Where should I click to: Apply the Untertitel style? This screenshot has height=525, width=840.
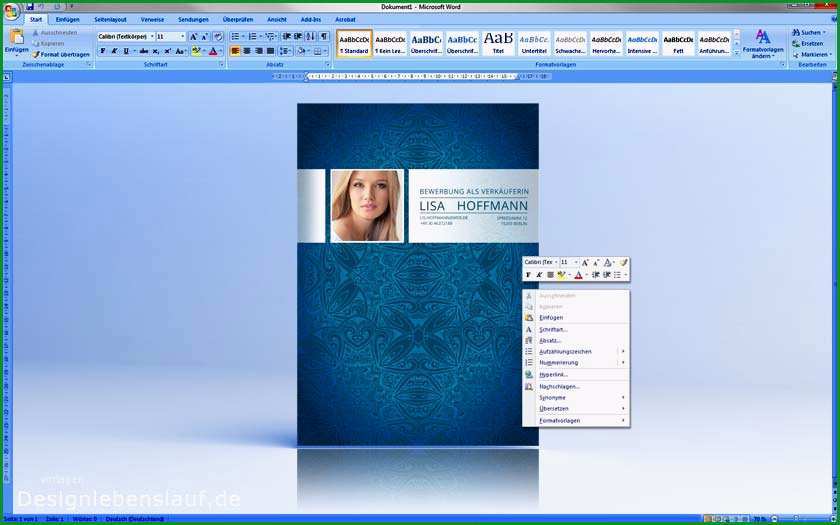[534, 43]
